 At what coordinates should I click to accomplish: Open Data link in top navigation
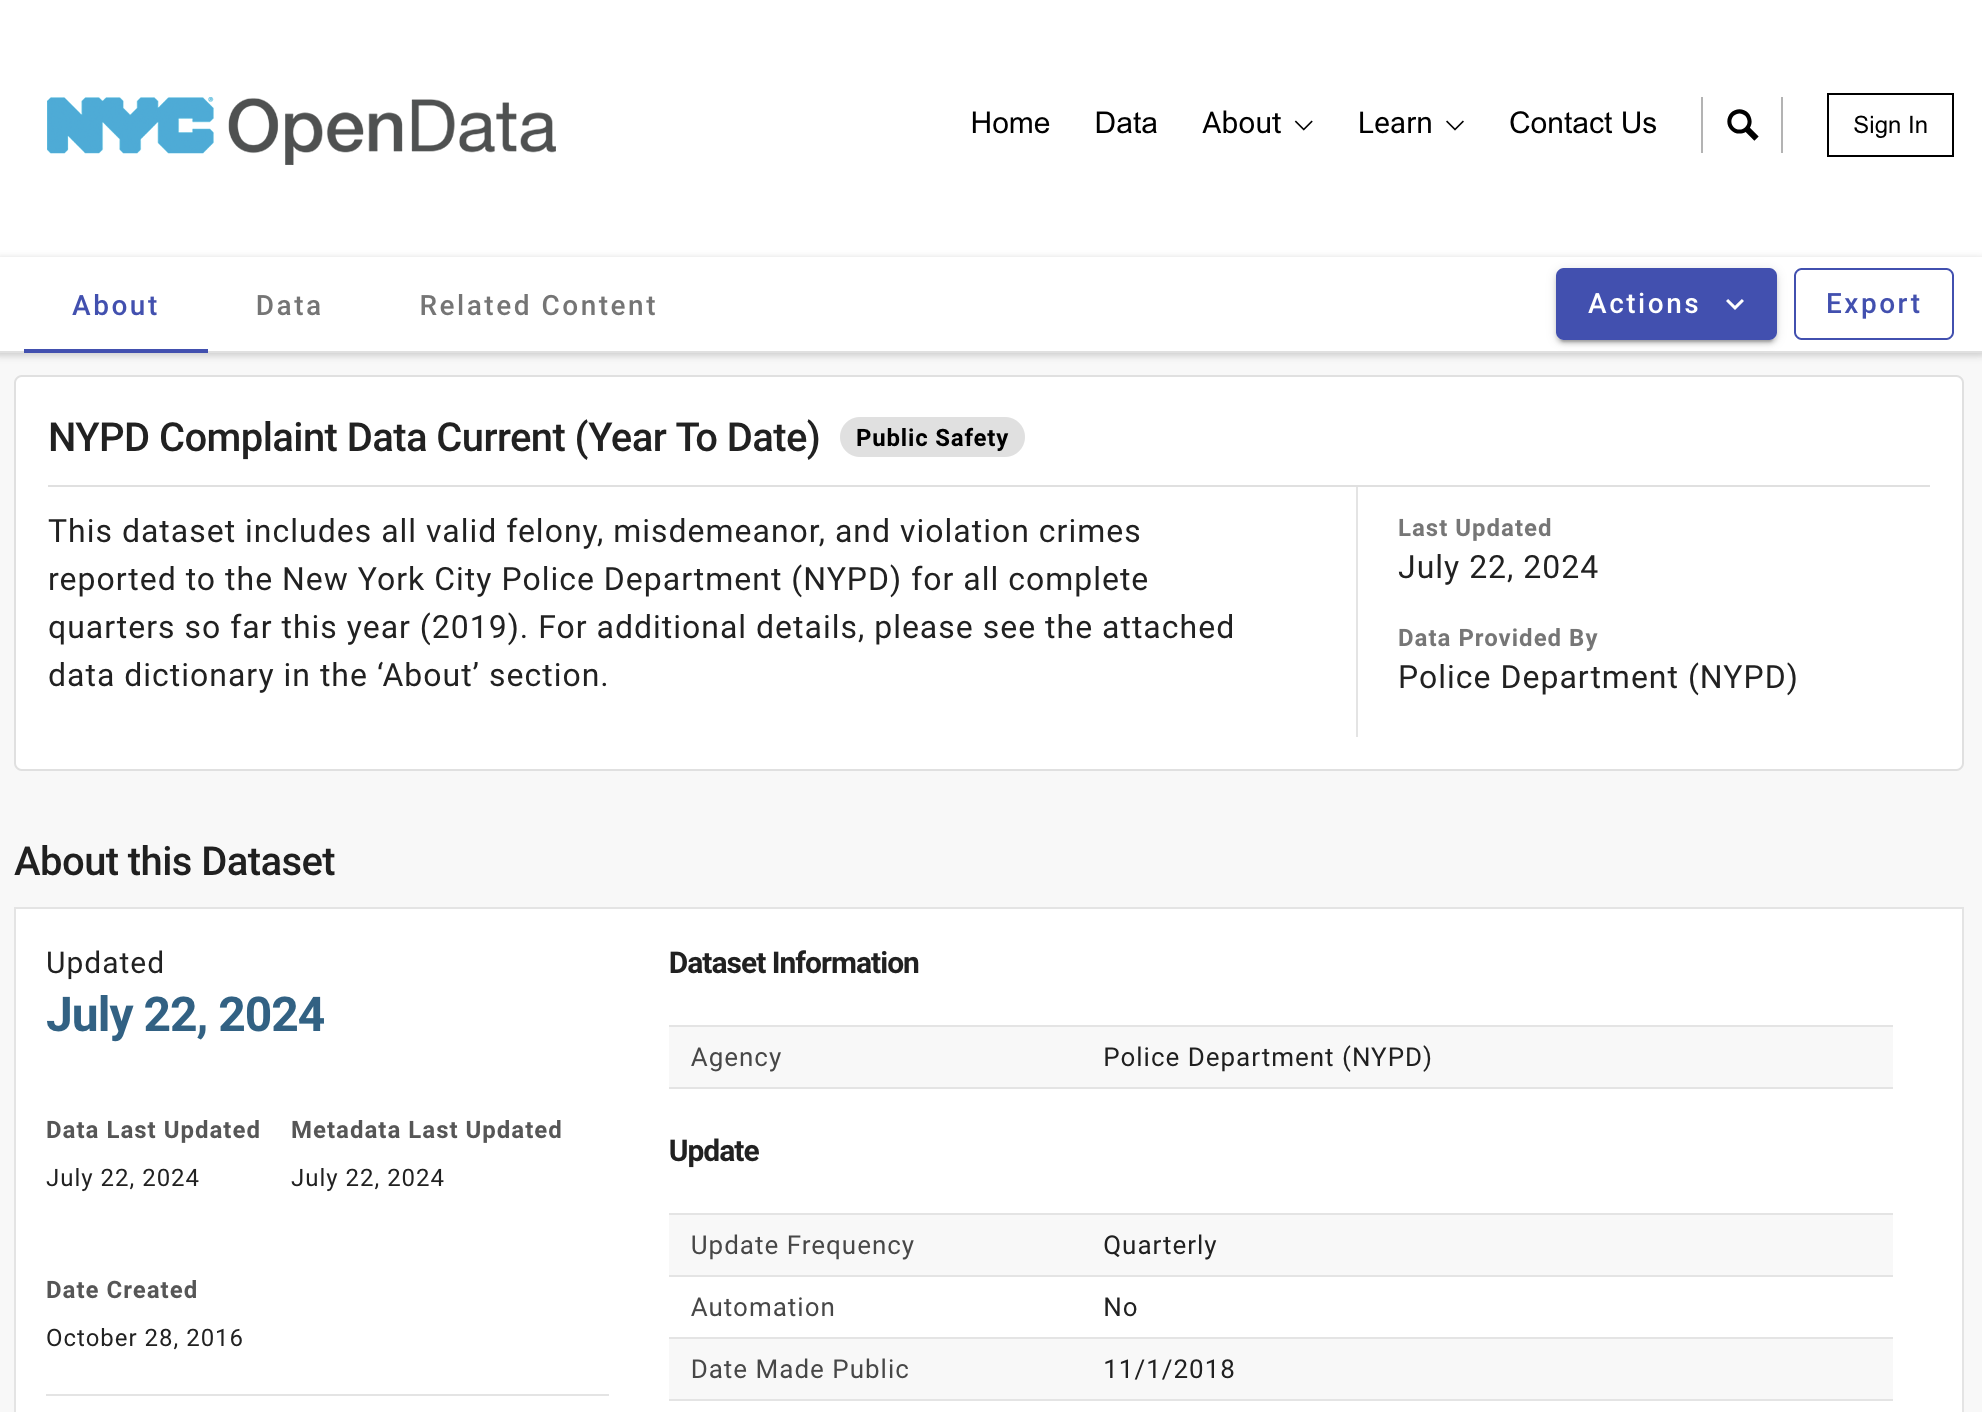[1125, 123]
